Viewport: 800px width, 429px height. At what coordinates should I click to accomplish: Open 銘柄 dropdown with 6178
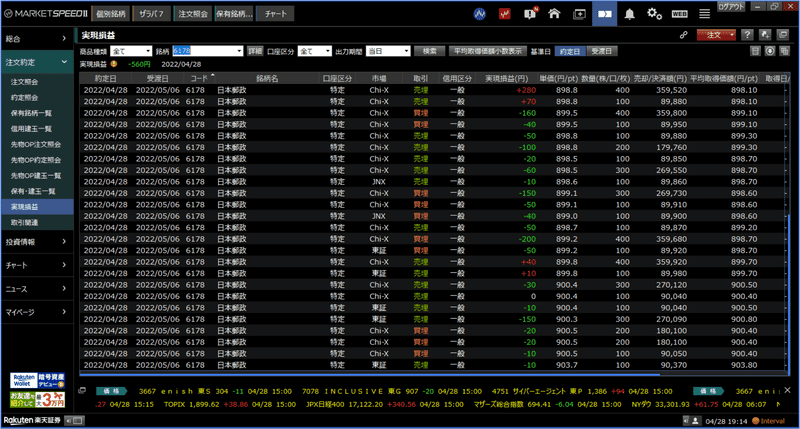[x=207, y=51]
